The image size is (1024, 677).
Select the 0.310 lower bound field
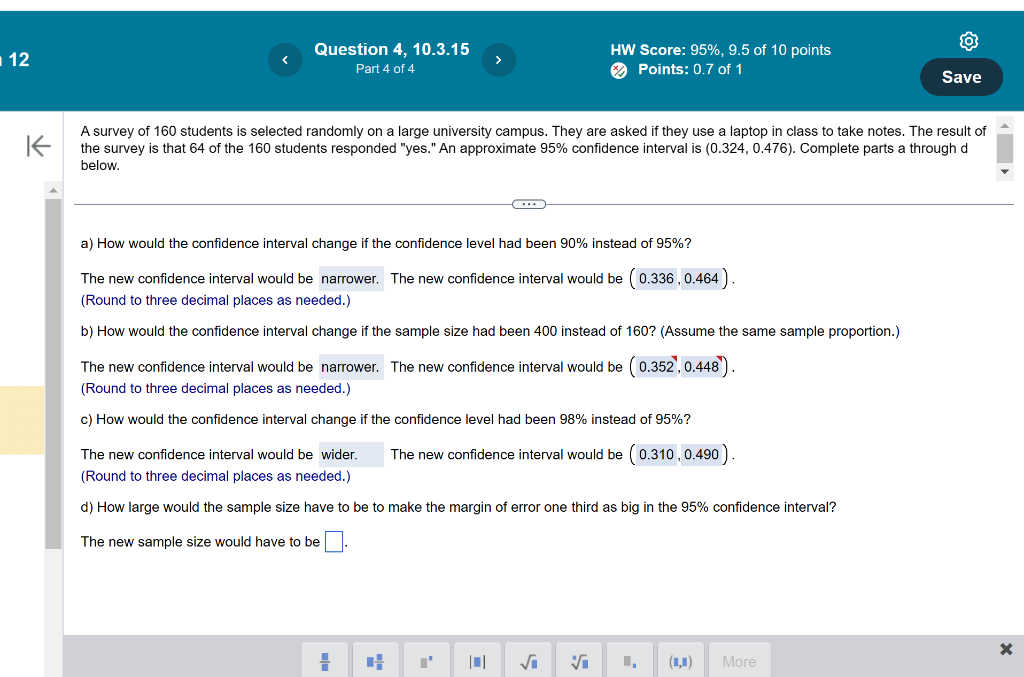point(656,454)
